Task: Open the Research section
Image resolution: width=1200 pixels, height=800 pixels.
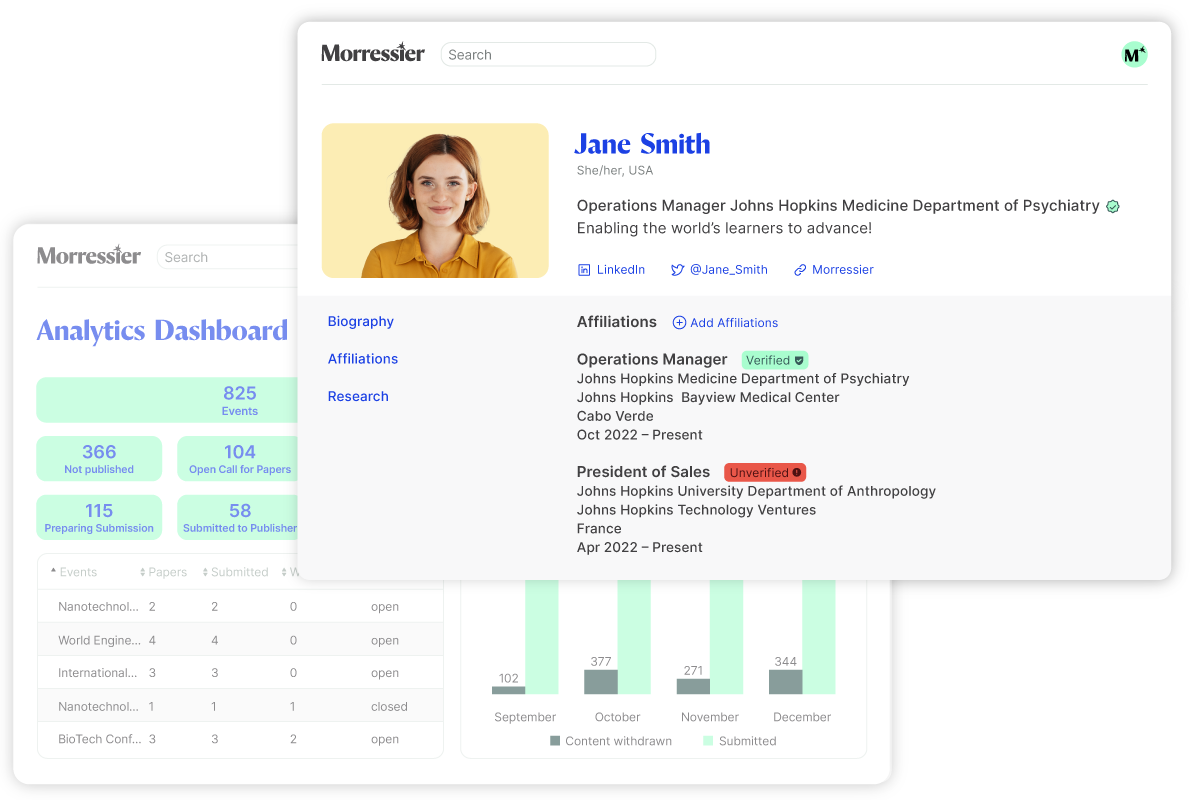Action: tap(358, 397)
